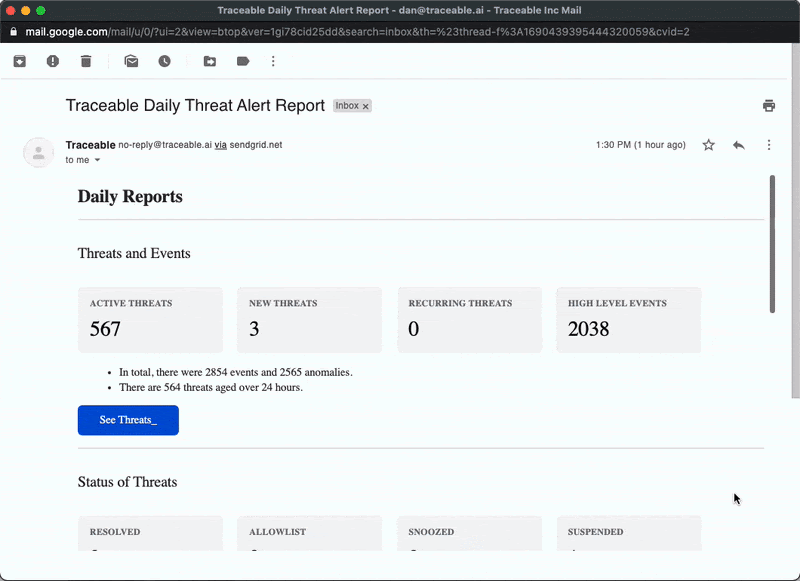Open the Labels tag icon

coord(243,61)
